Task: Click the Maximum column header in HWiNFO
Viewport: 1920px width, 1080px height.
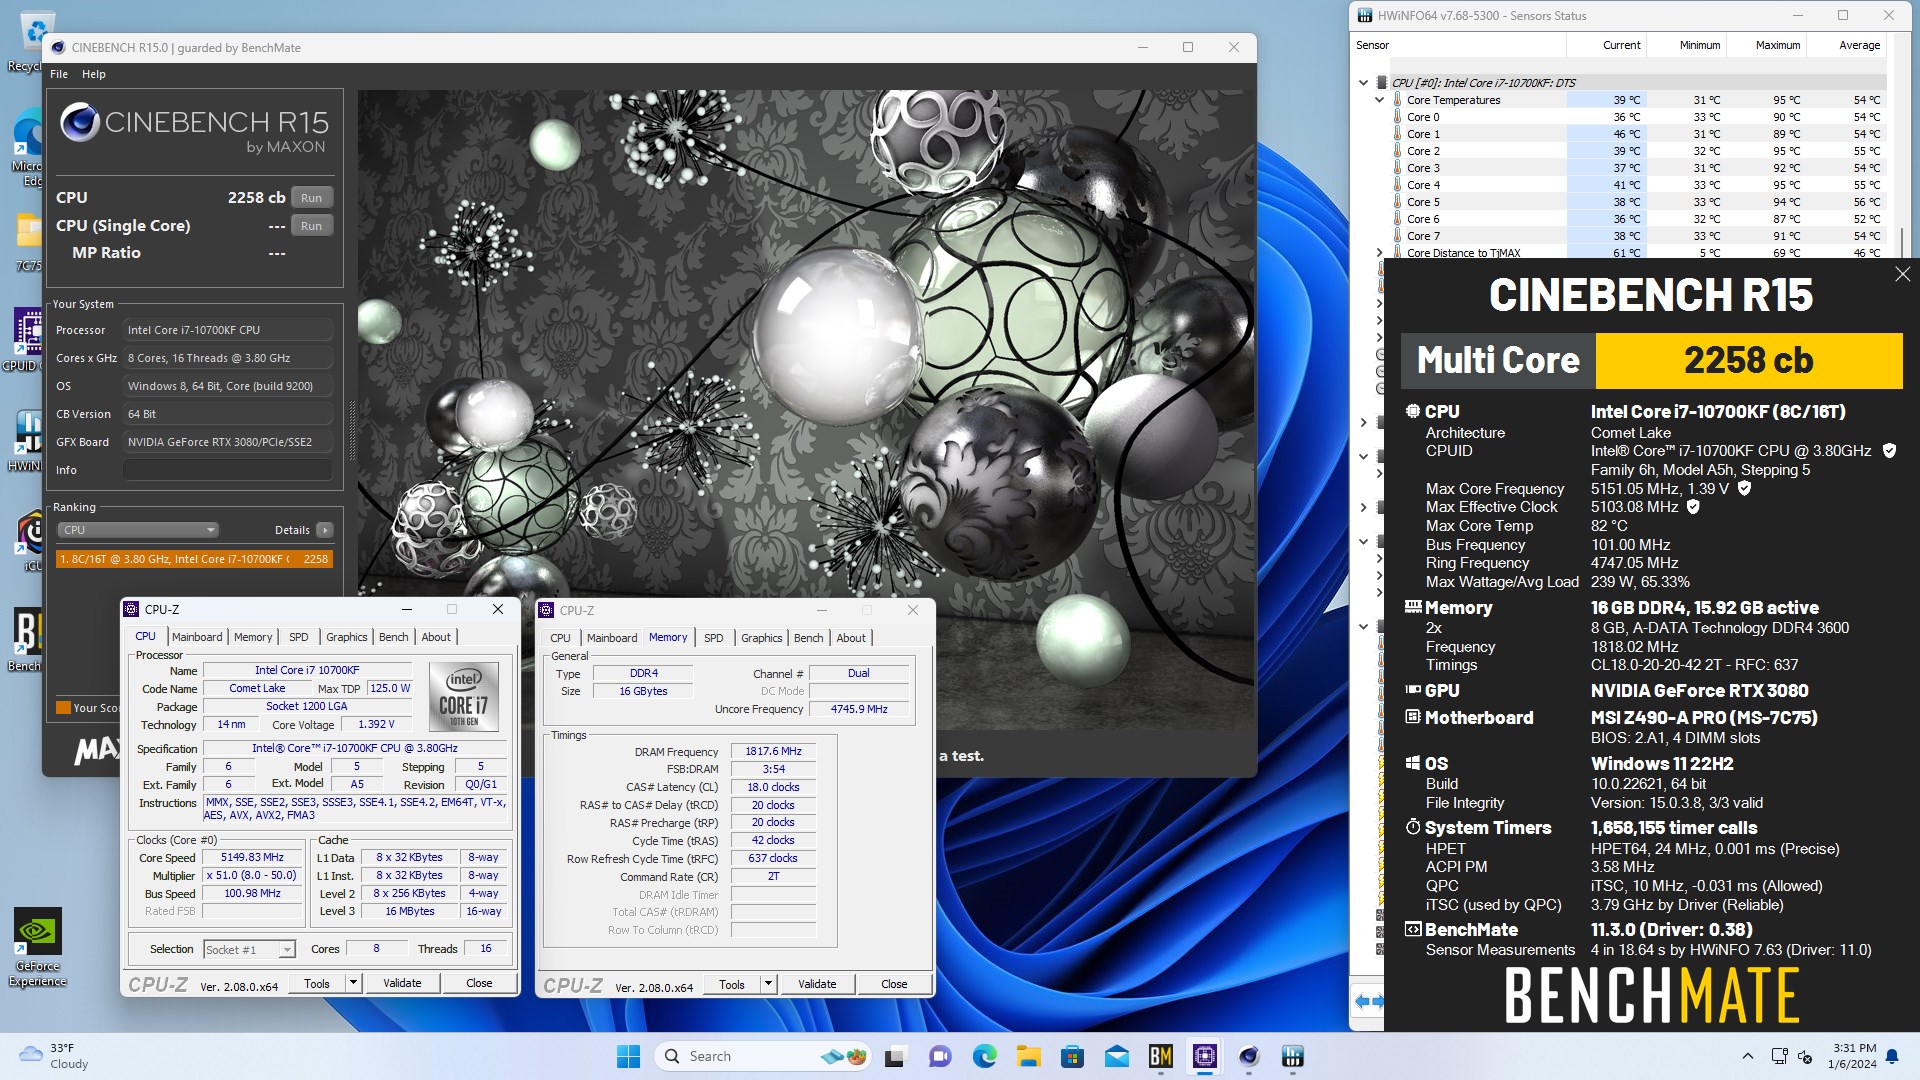Action: point(1766,45)
